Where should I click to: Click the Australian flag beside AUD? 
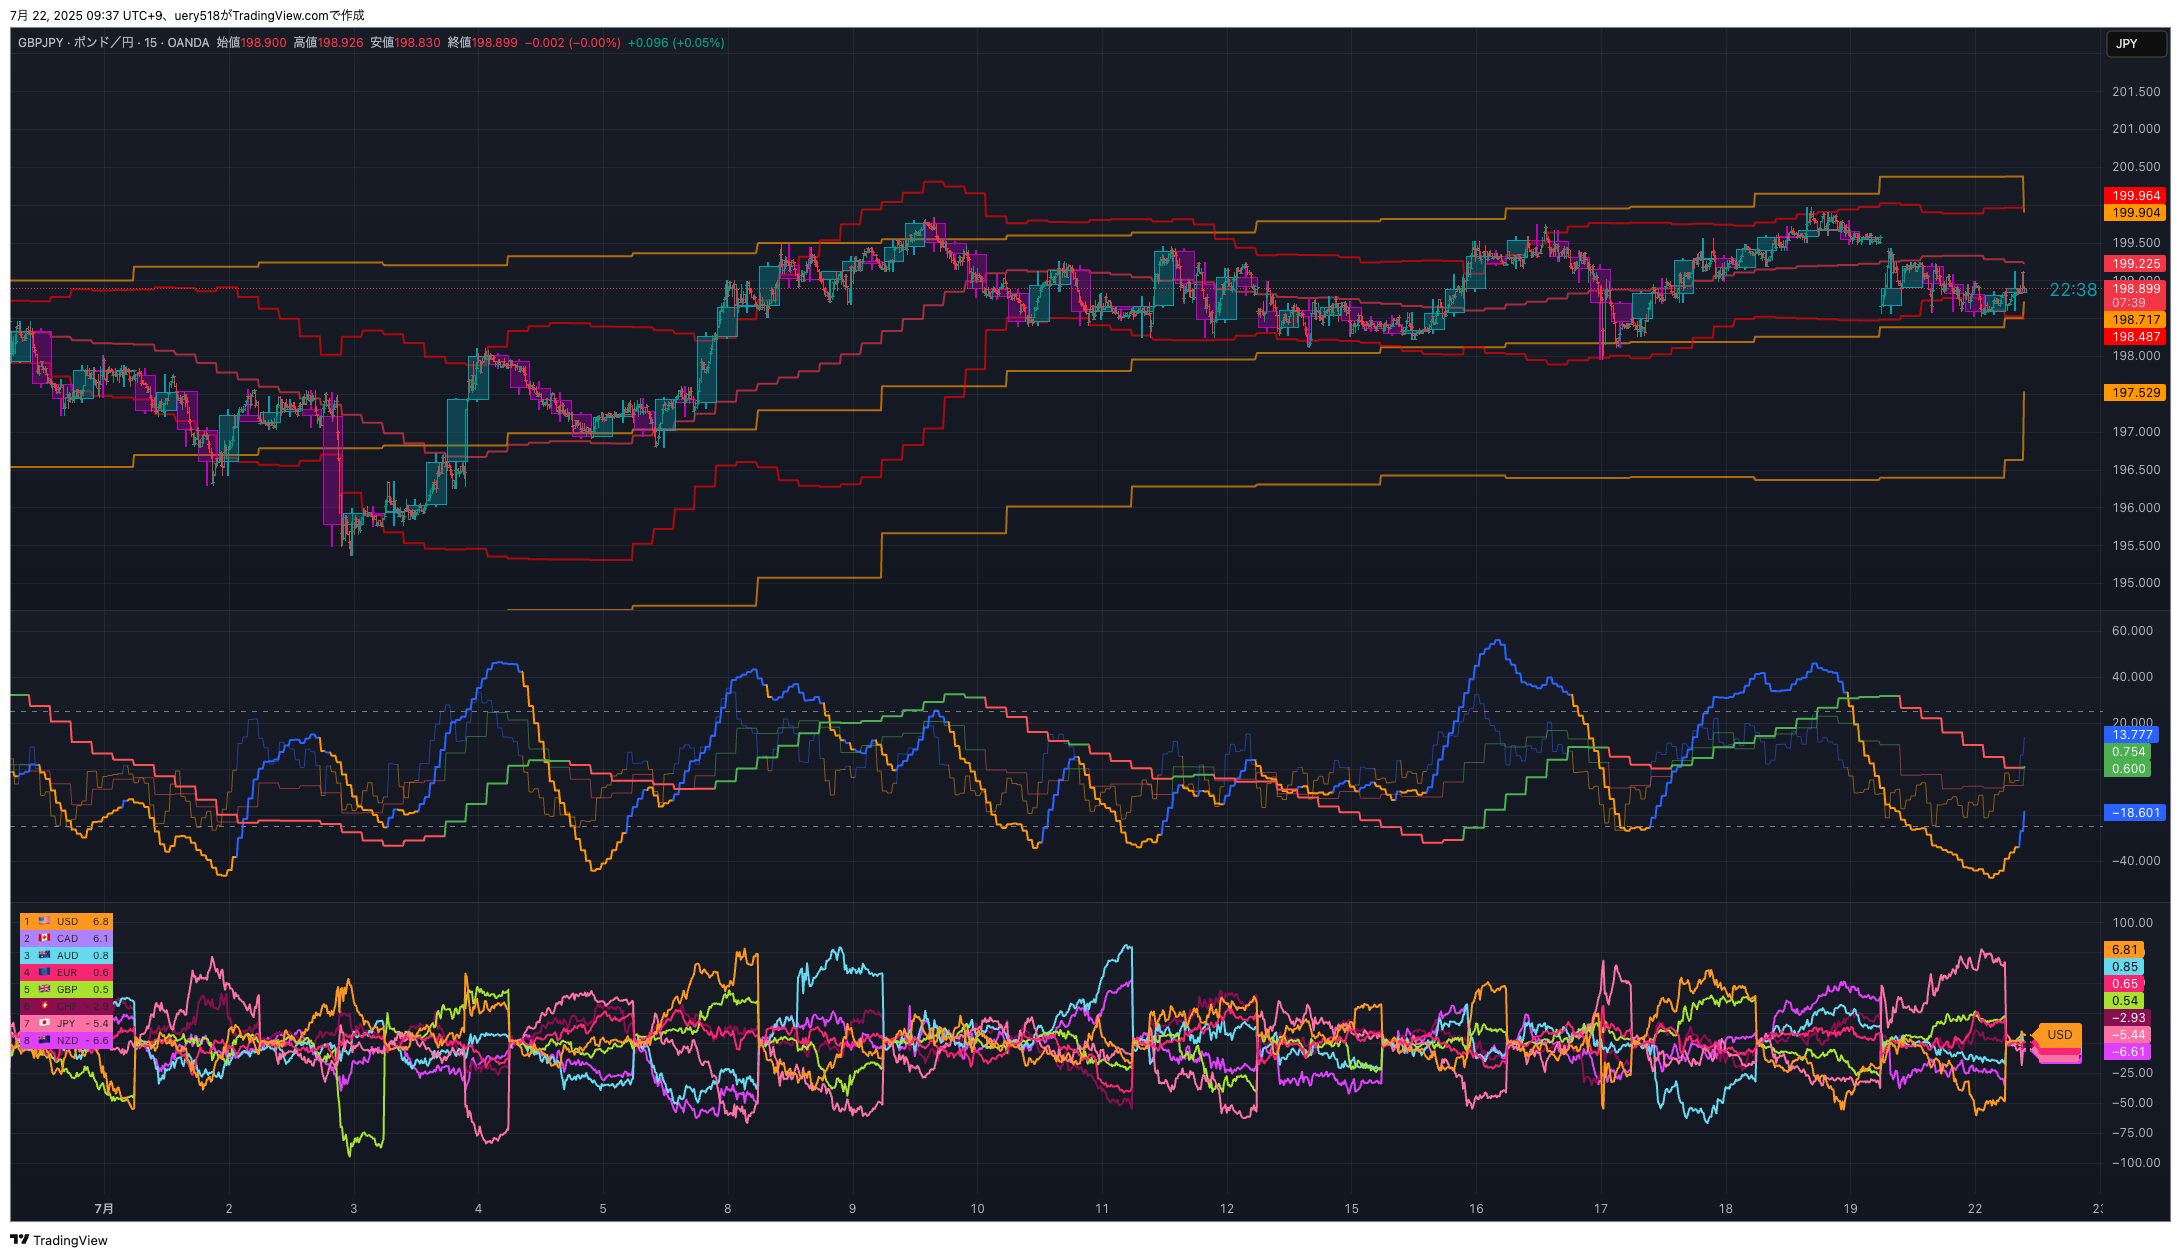pos(44,955)
